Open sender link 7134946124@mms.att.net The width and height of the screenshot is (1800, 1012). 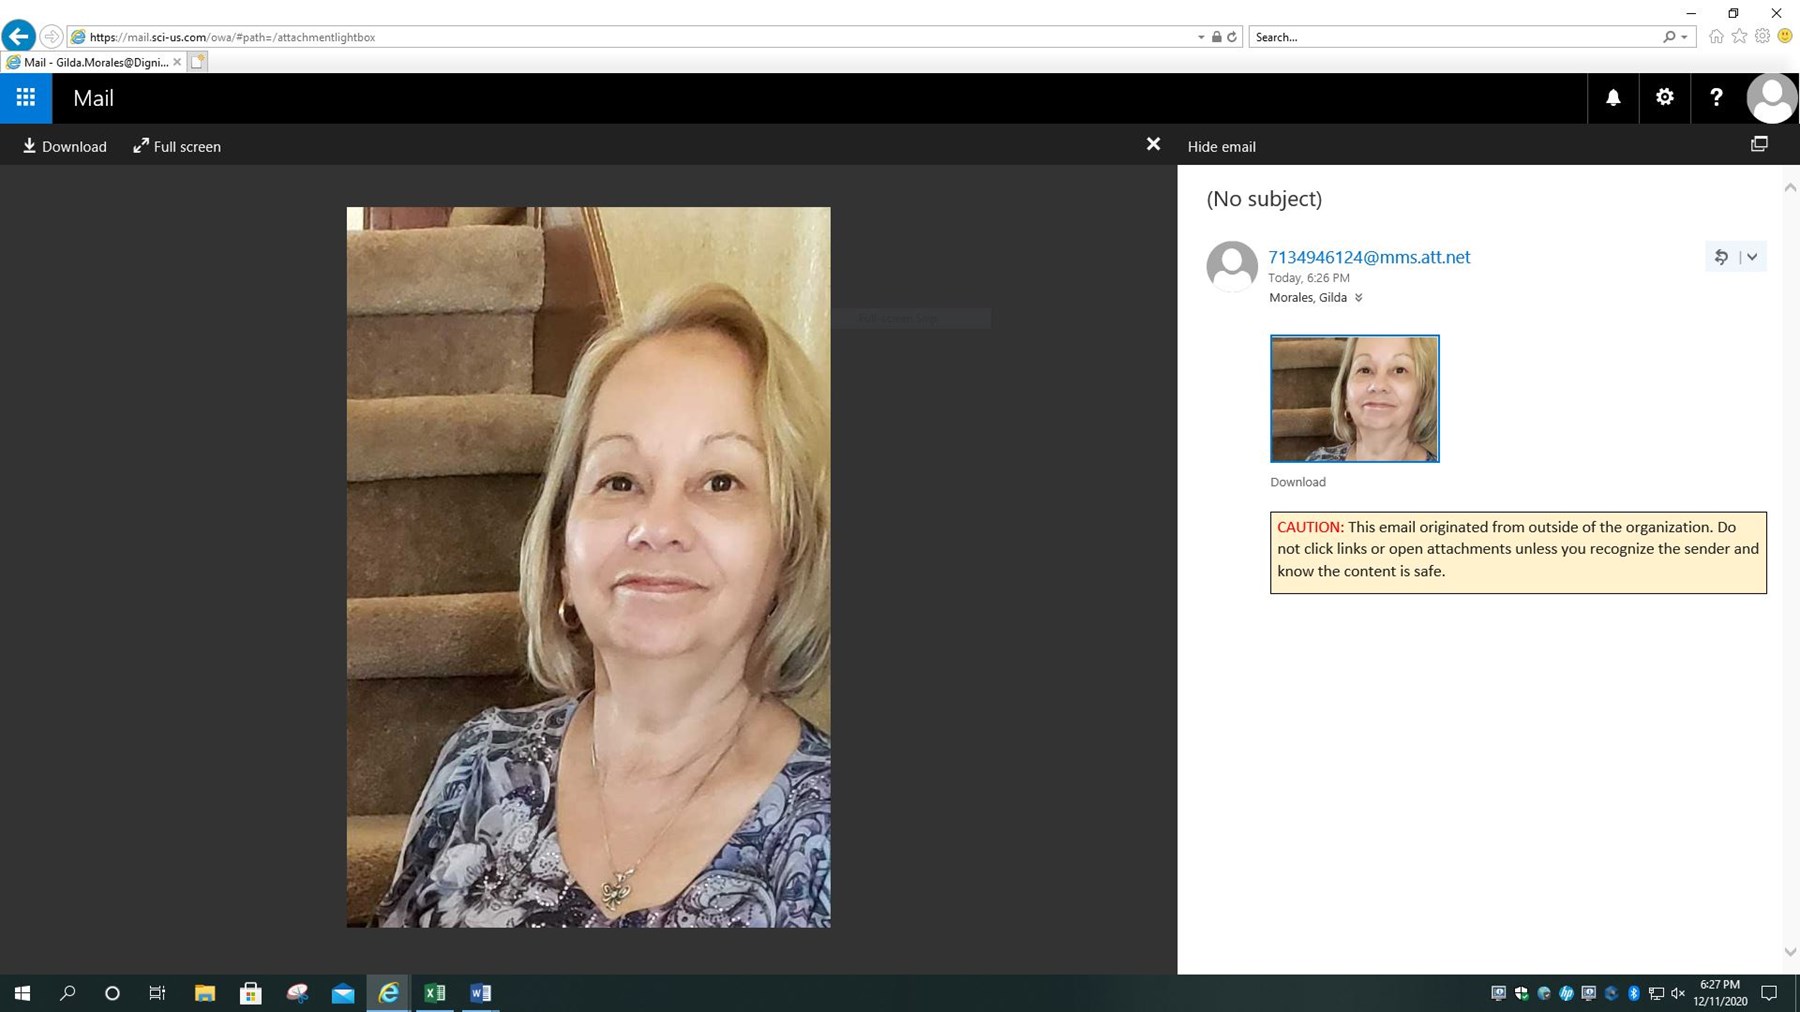click(1369, 257)
